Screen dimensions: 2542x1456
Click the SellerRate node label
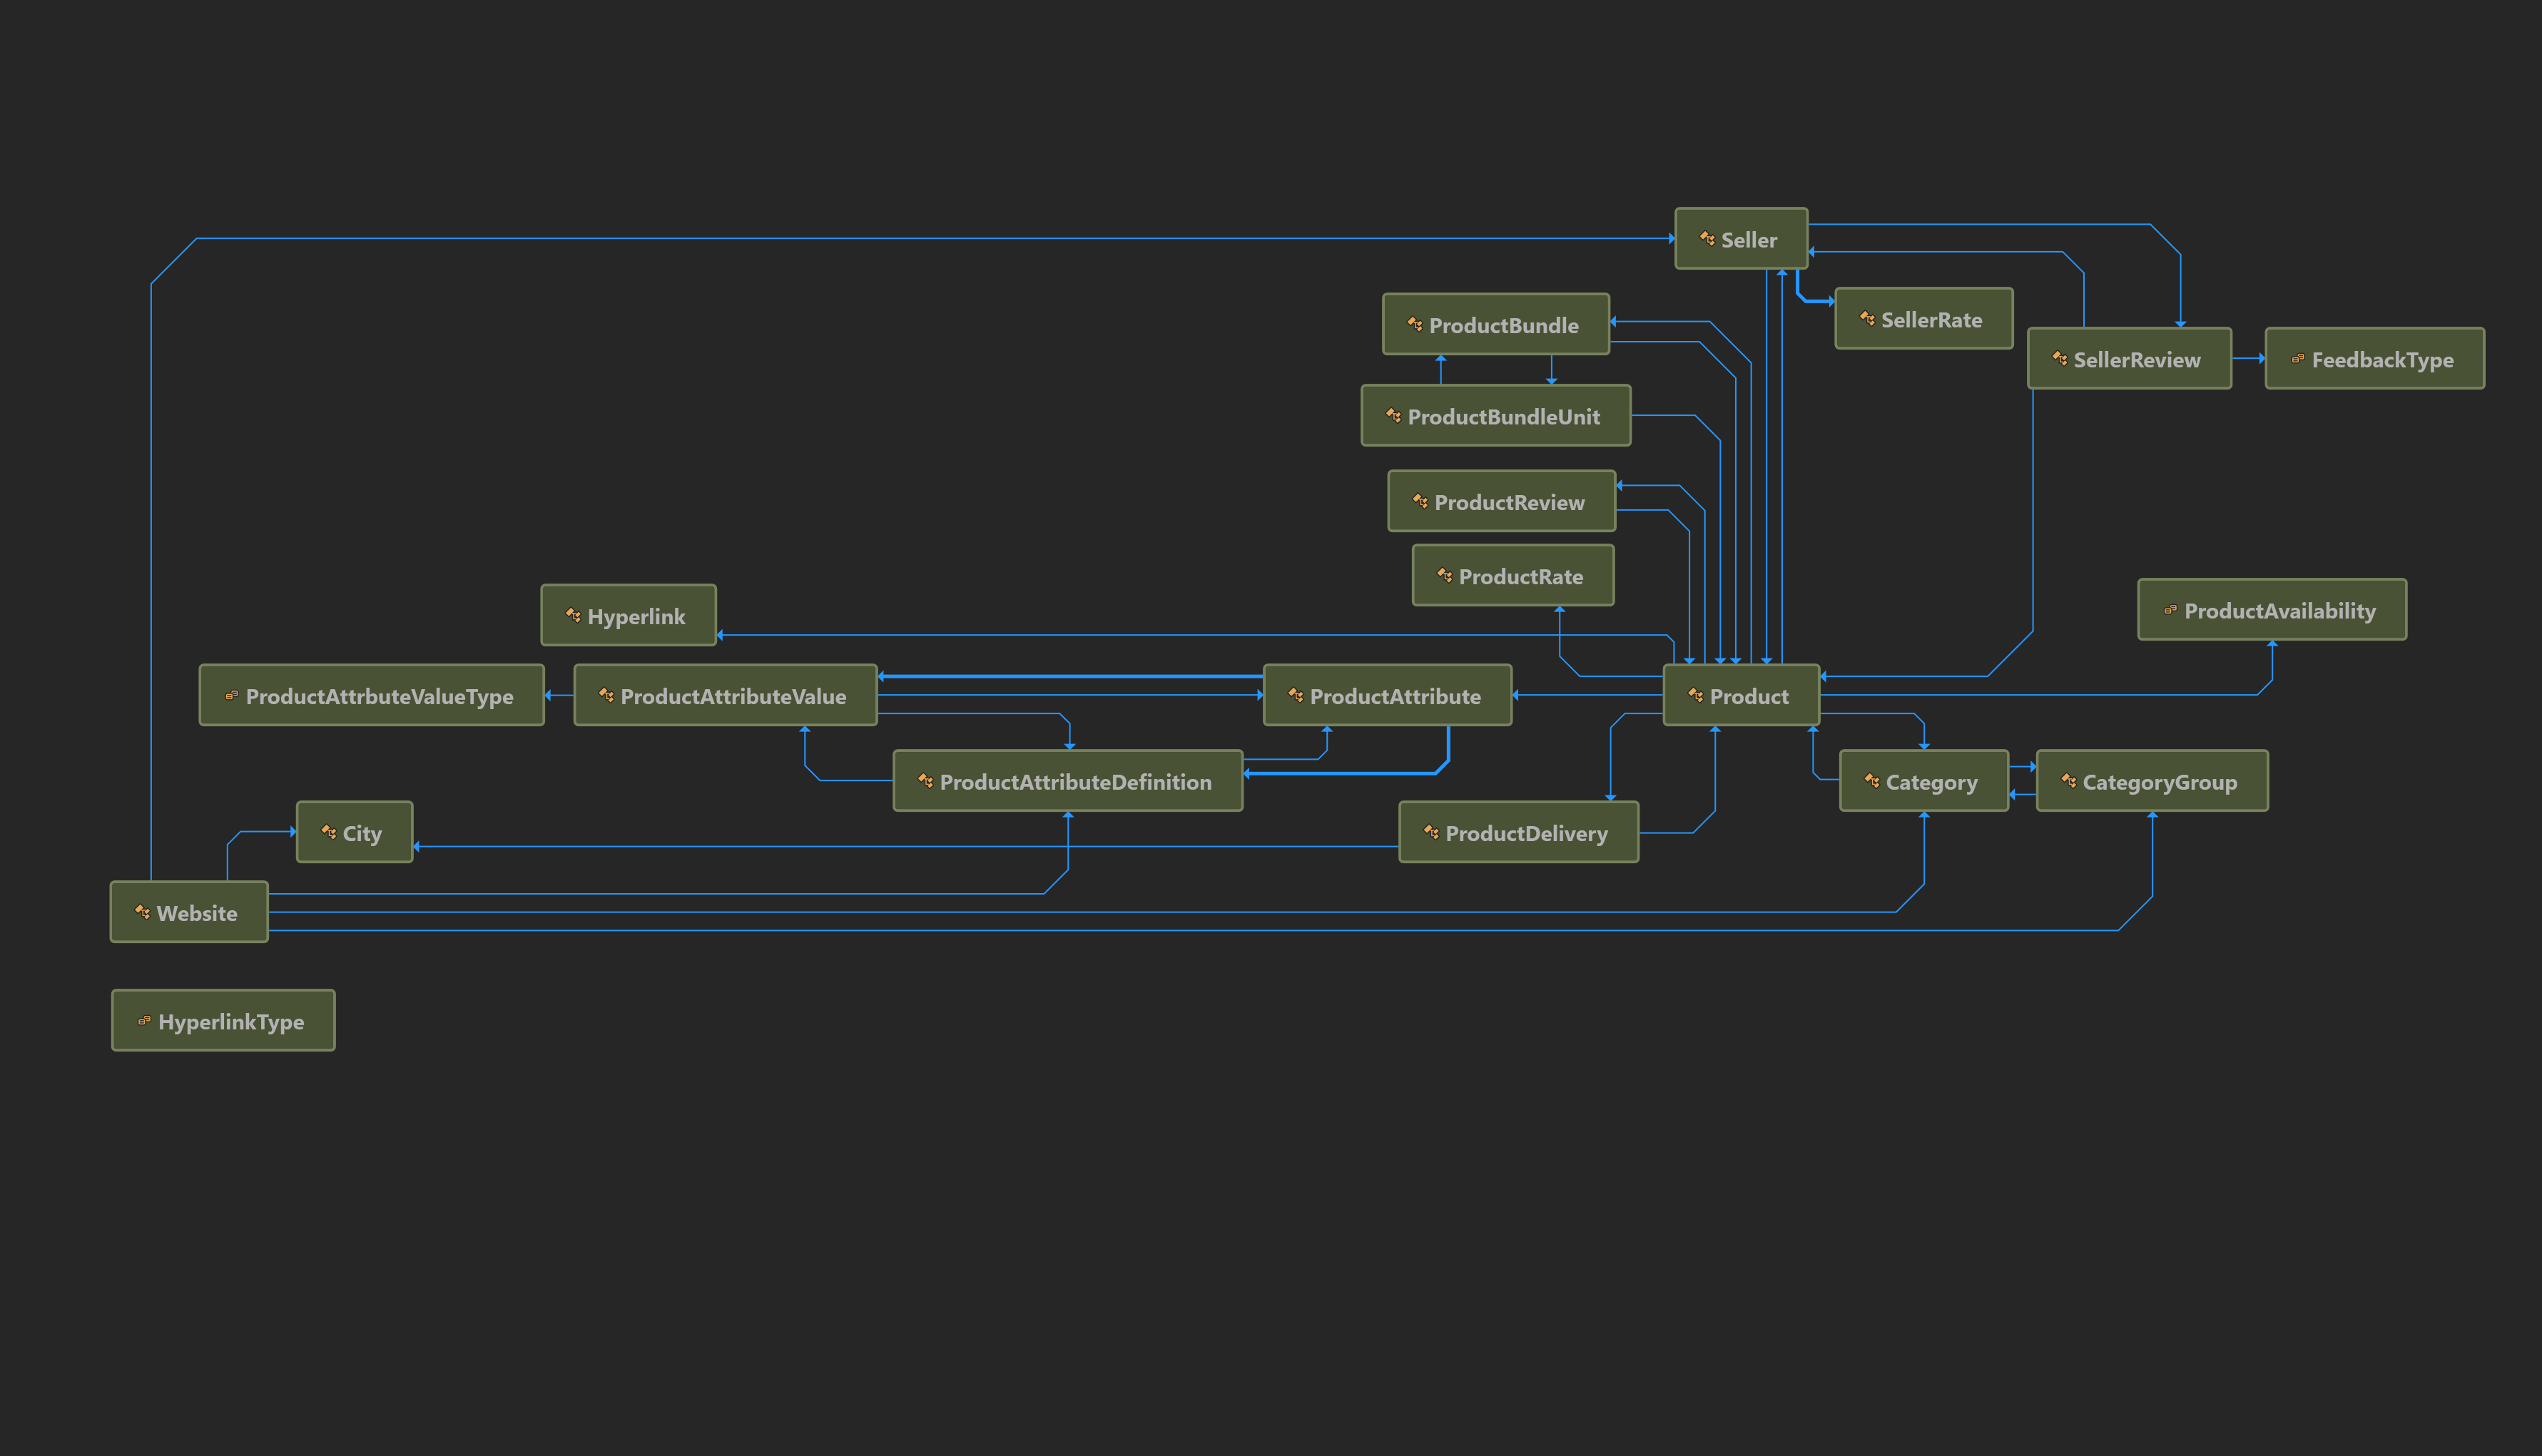coord(1931,320)
